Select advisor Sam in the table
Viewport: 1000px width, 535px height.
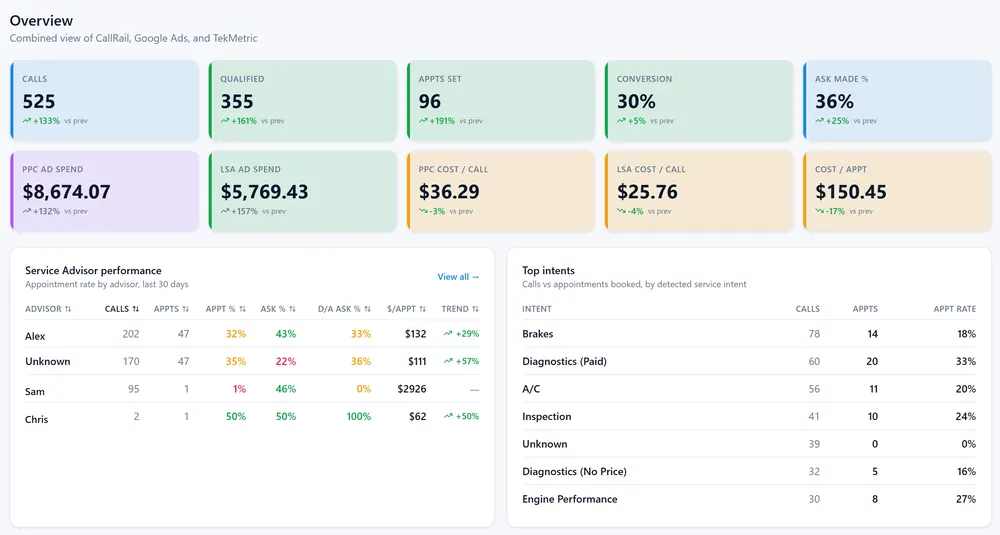34,392
